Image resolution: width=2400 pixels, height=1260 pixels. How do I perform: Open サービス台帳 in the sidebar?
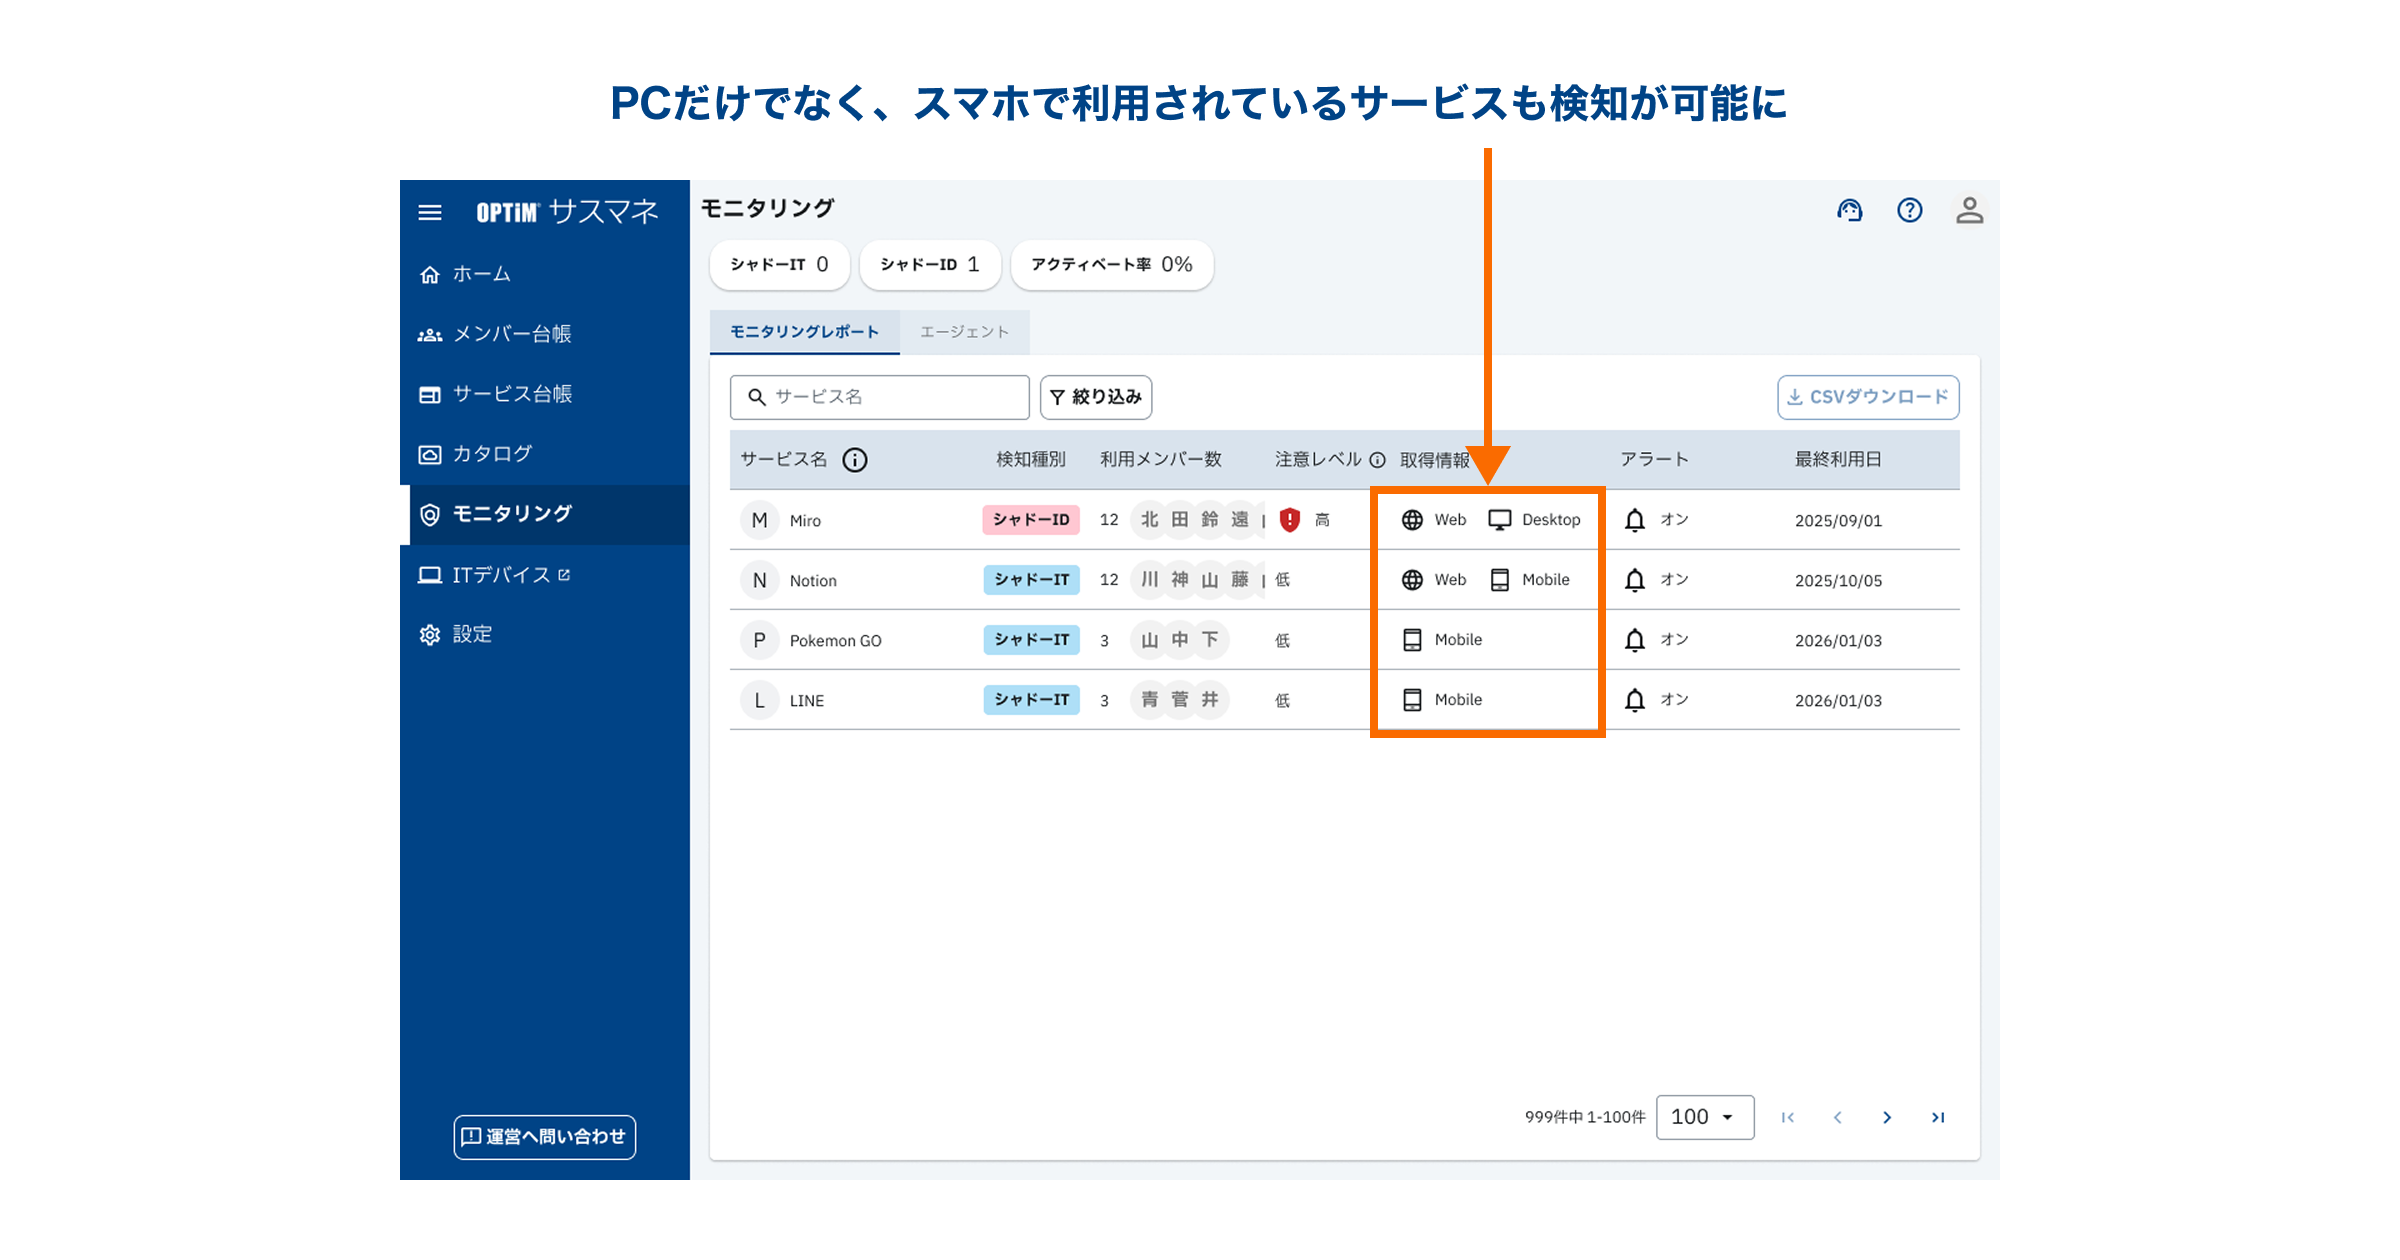click(512, 394)
